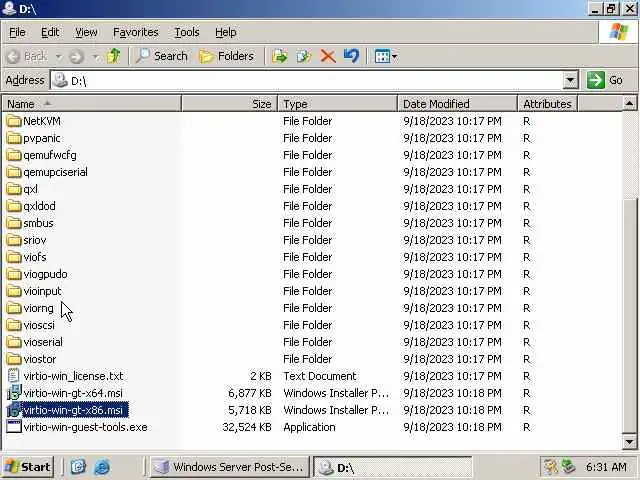Click the red Delete icon
This screenshot has height=480, width=640.
pos(328,56)
